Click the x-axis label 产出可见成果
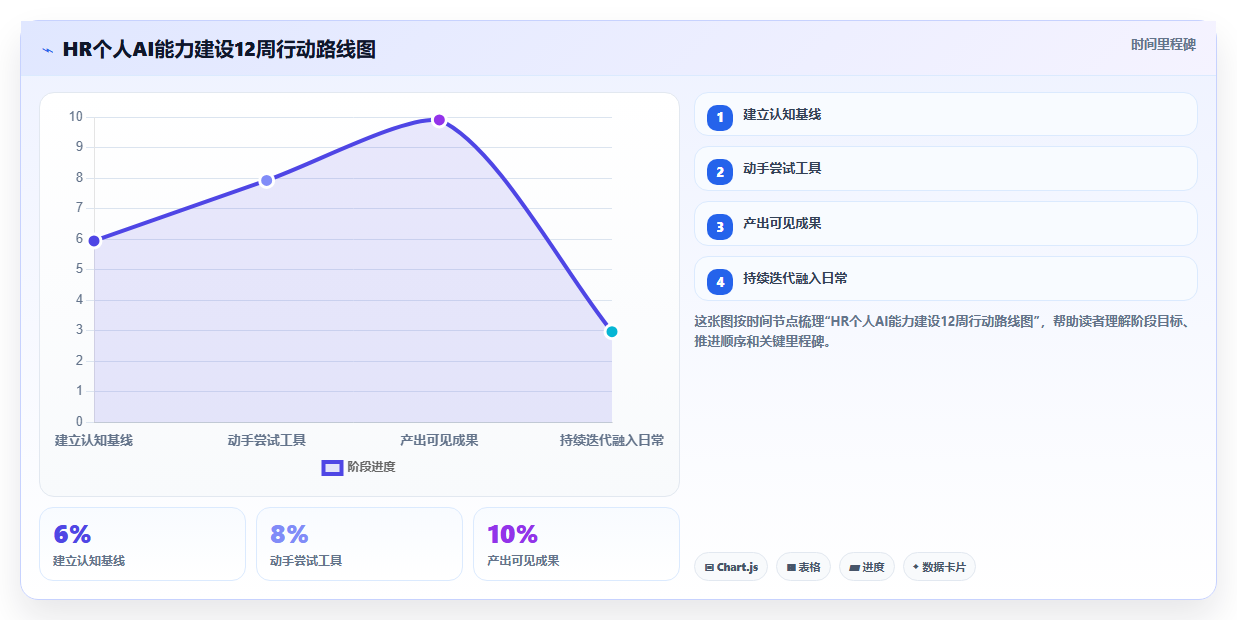 (x=439, y=440)
